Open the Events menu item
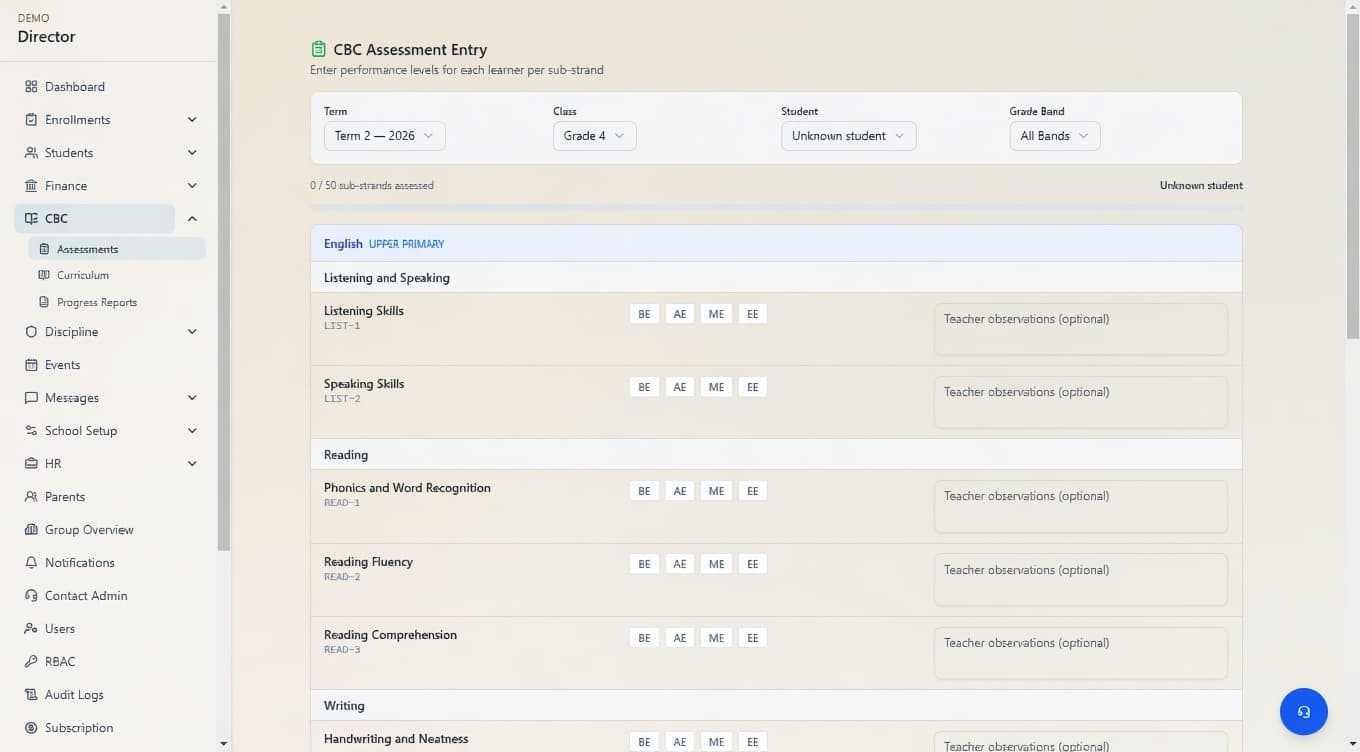The image size is (1360, 752). pyautogui.click(x=110, y=365)
